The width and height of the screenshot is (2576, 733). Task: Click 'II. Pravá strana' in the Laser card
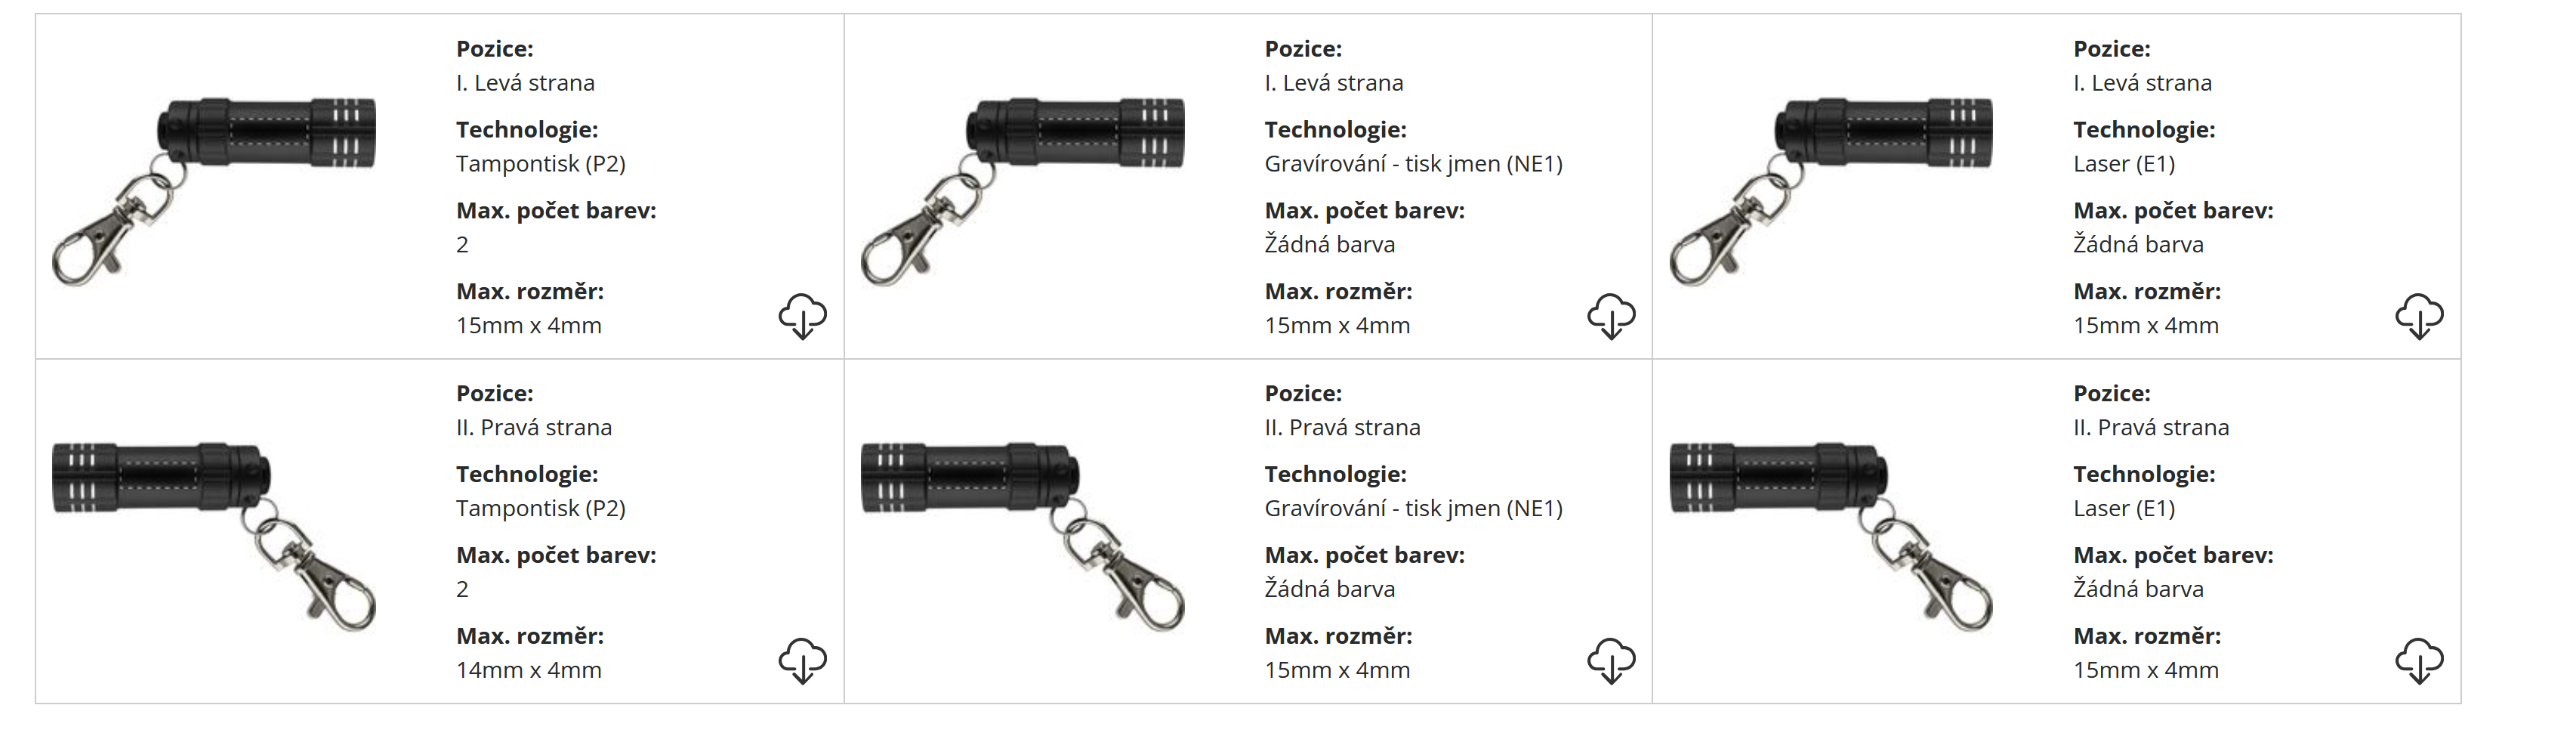click(x=2151, y=428)
